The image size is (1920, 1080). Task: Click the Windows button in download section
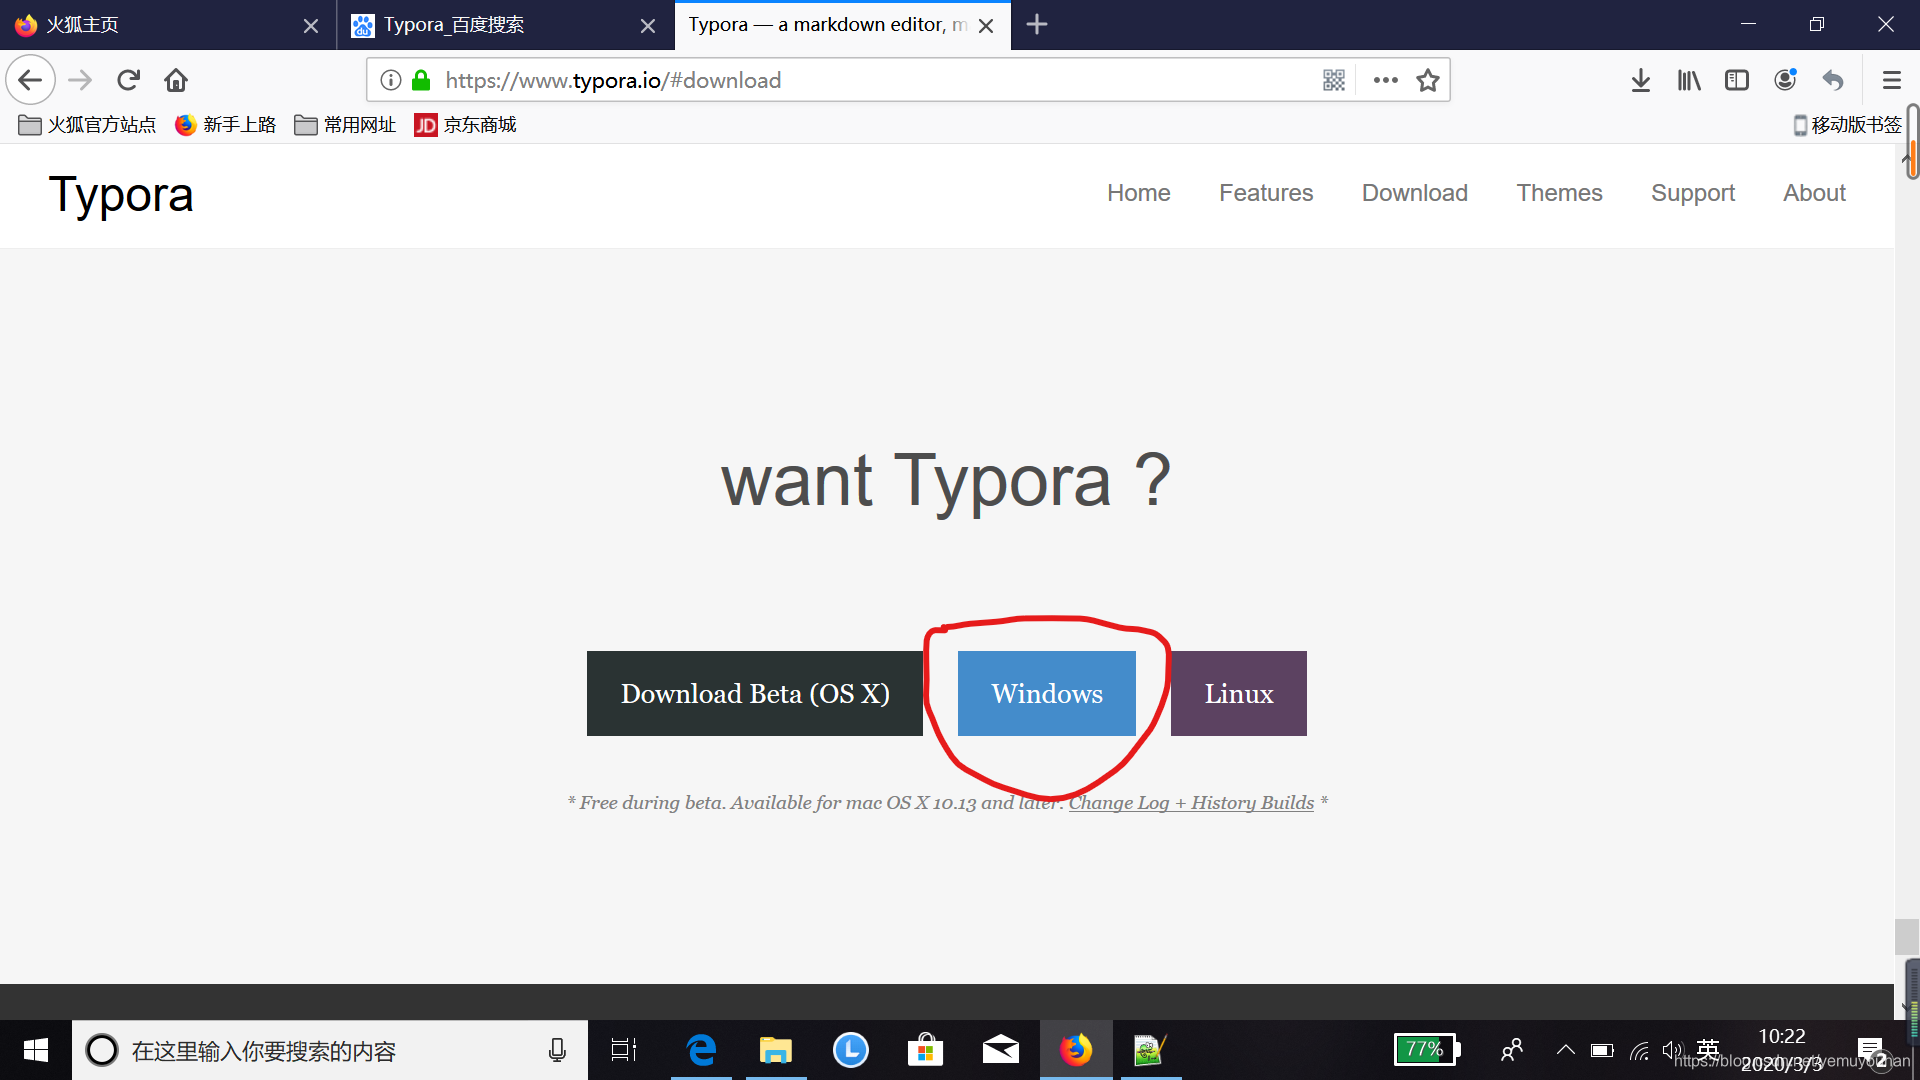(1046, 692)
